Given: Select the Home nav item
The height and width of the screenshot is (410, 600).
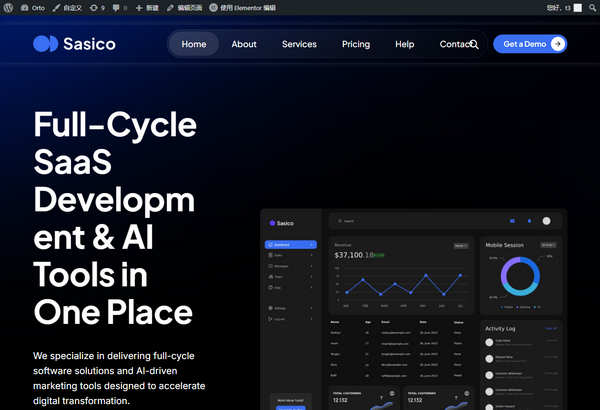Looking at the screenshot, I should click(194, 44).
